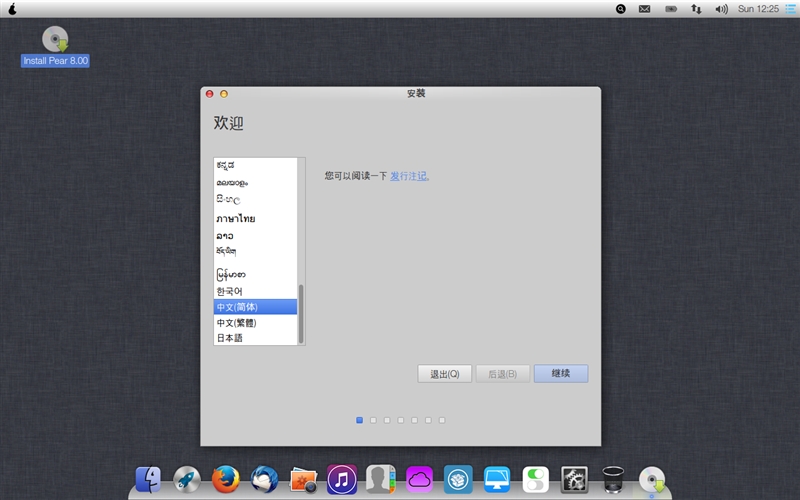Screen dimensions: 800x500
Task: Minimize the 安装 installer window
Action: click(223, 94)
